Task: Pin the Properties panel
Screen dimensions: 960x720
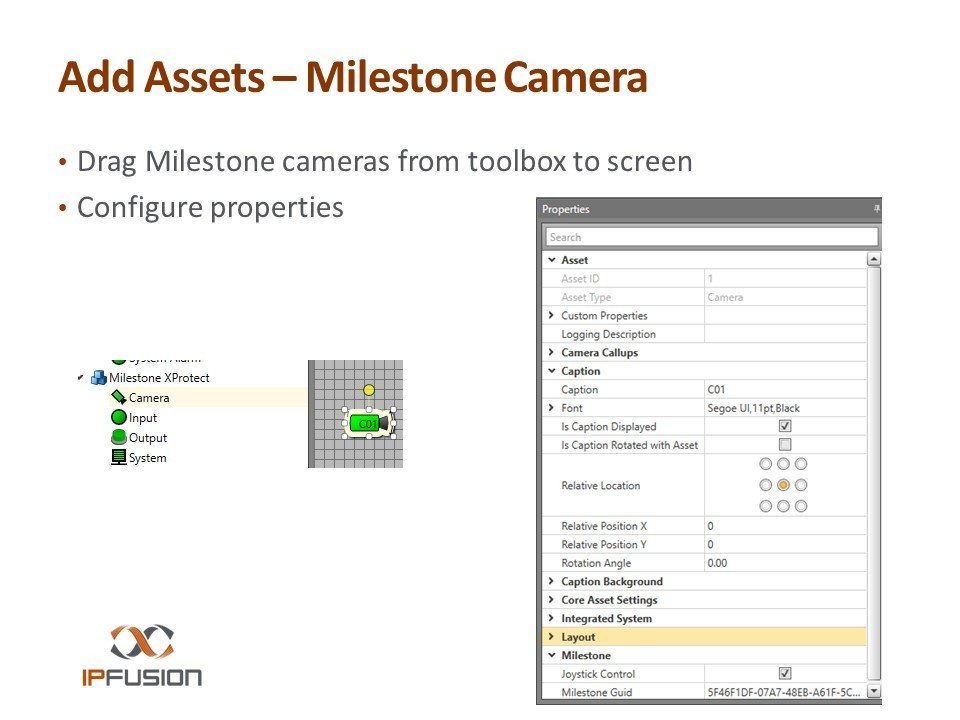Action: coord(876,209)
